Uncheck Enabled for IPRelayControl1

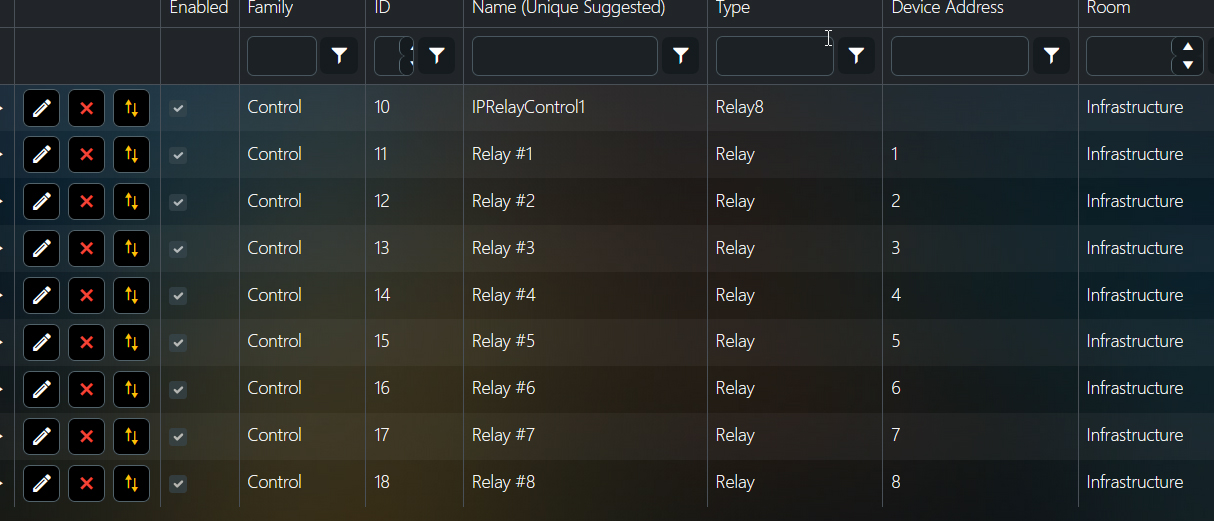pos(178,108)
